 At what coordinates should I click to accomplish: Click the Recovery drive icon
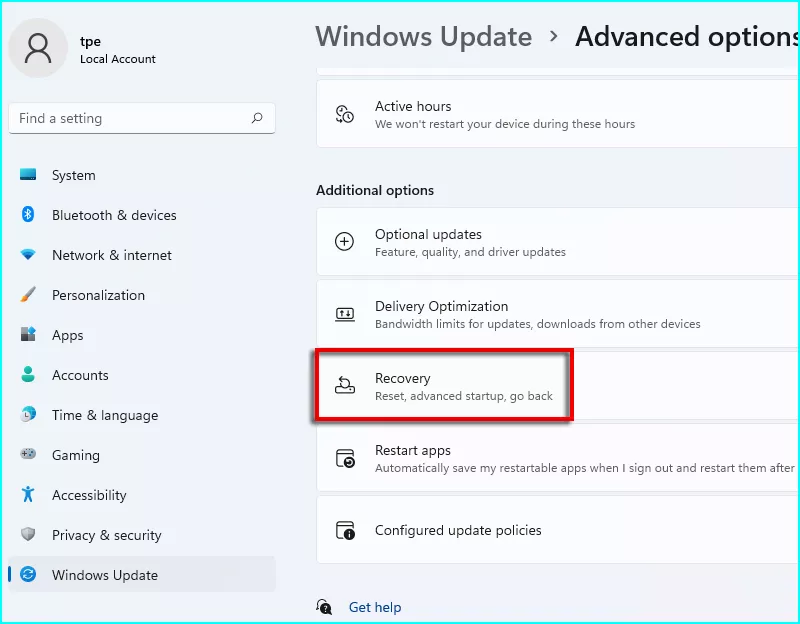(x=344, y=386)
